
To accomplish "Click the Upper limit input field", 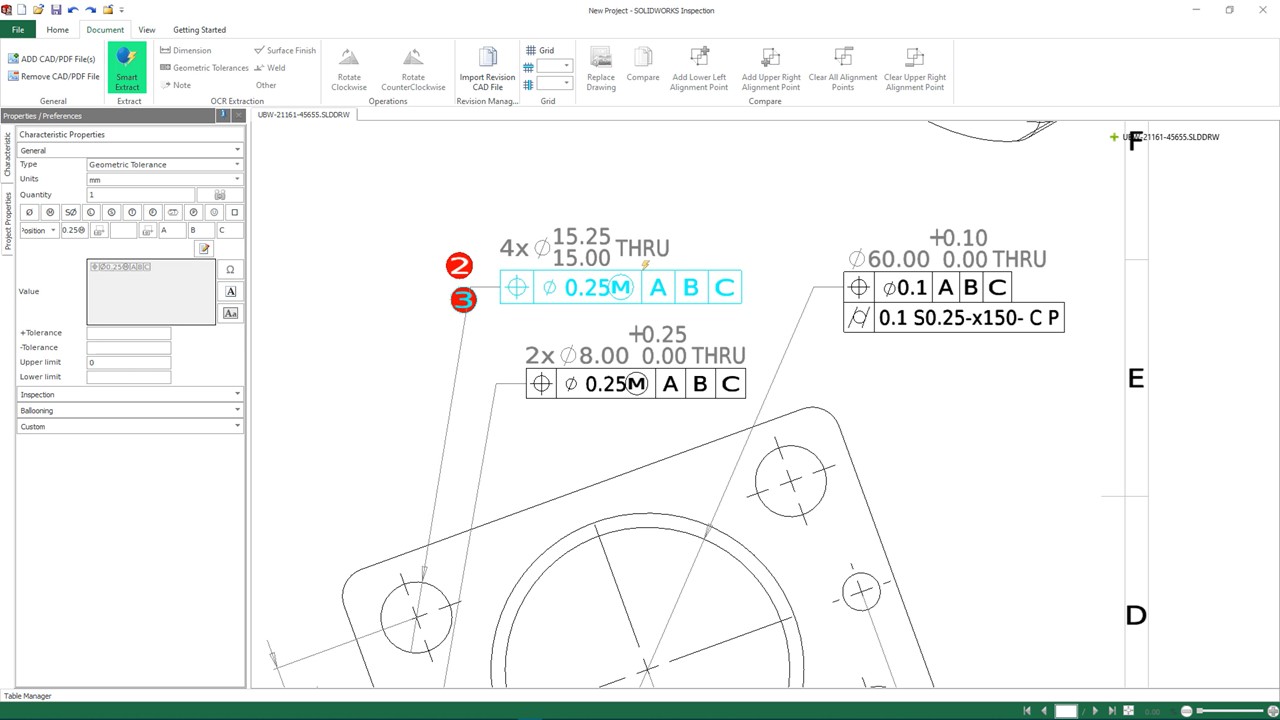I will coord(129,362).
